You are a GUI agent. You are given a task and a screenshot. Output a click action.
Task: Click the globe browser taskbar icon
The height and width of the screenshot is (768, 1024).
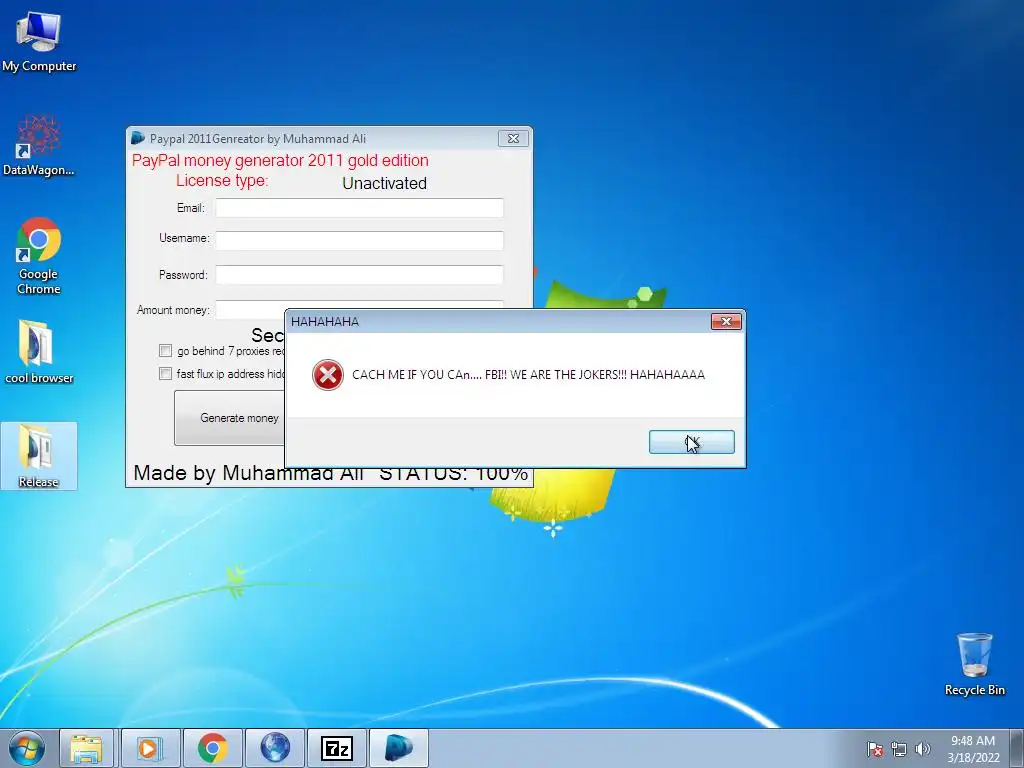click(275, 748)
